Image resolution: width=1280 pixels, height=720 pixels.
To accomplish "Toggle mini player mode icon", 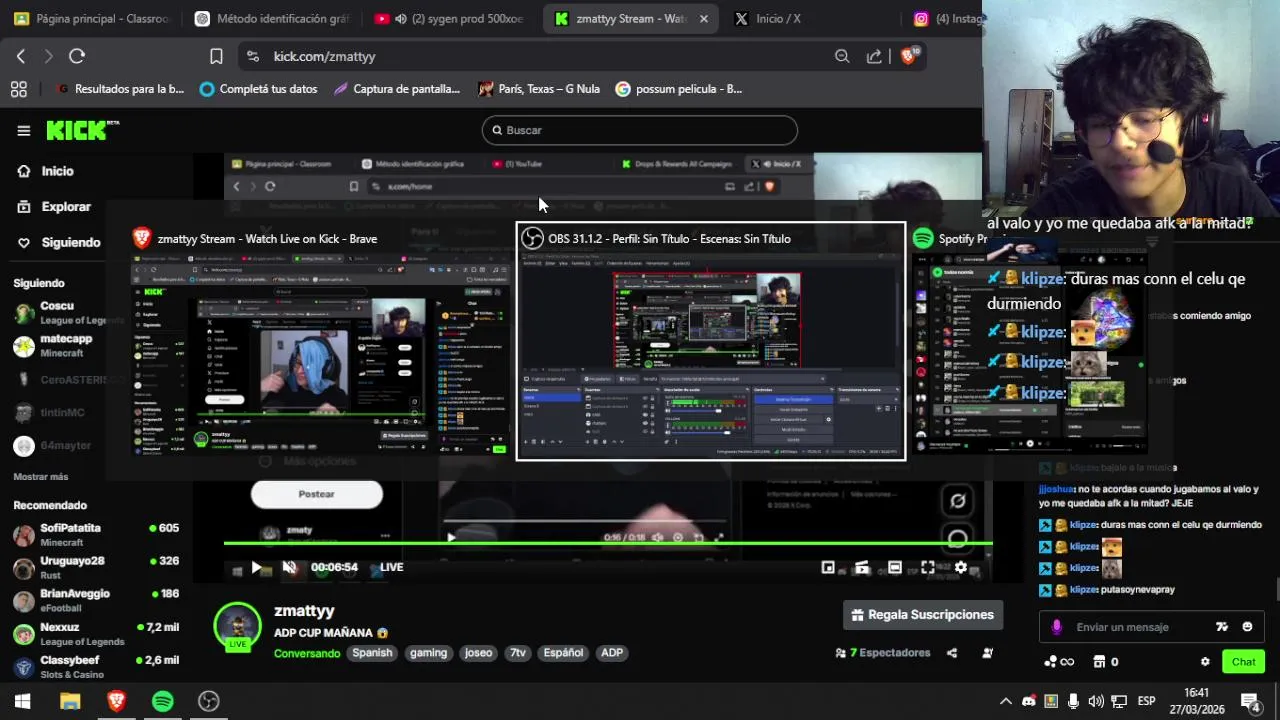I will (828, 567).
